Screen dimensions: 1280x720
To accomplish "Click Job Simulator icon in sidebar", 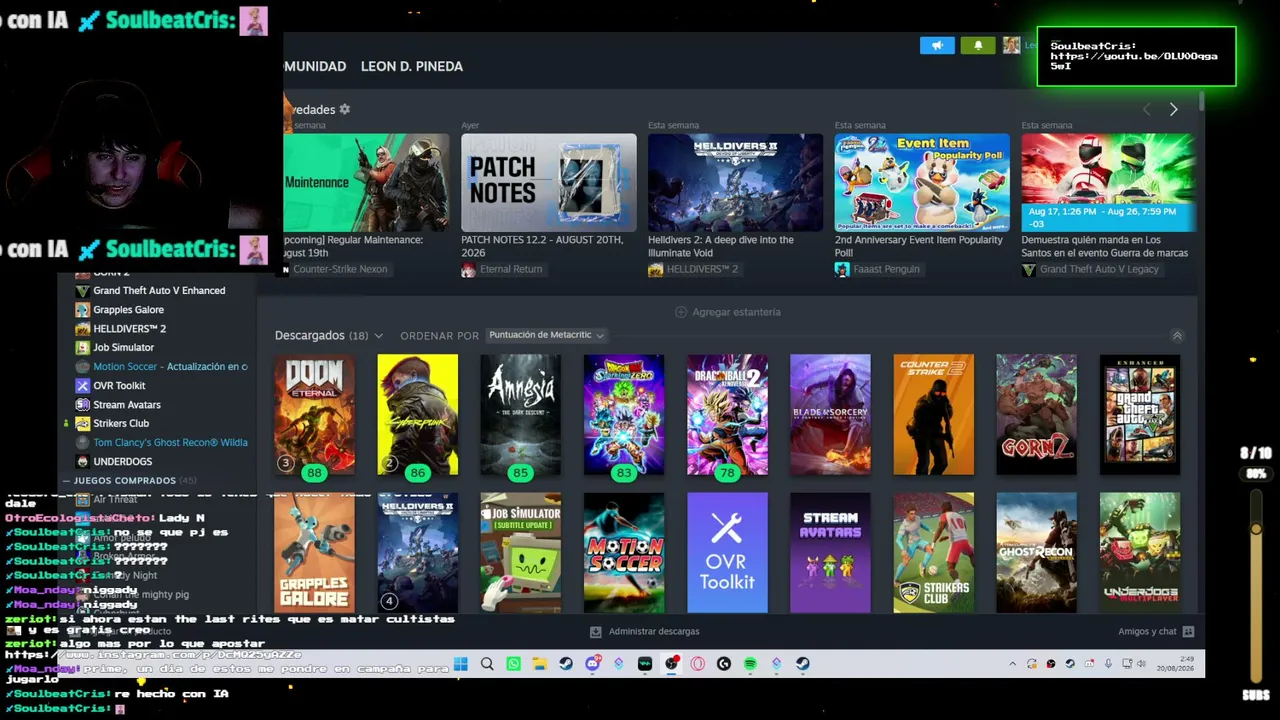I will pos(83,347).
